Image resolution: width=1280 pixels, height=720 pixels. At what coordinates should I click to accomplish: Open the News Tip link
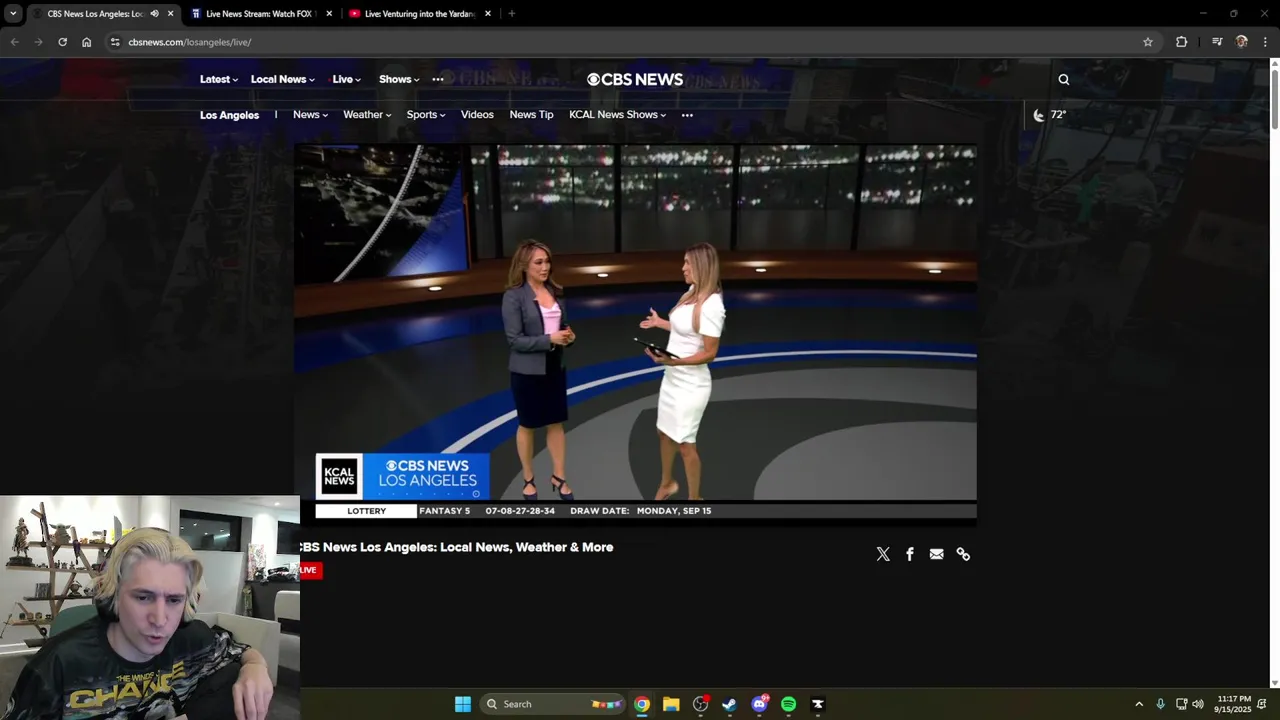click(x=531, y=115)
